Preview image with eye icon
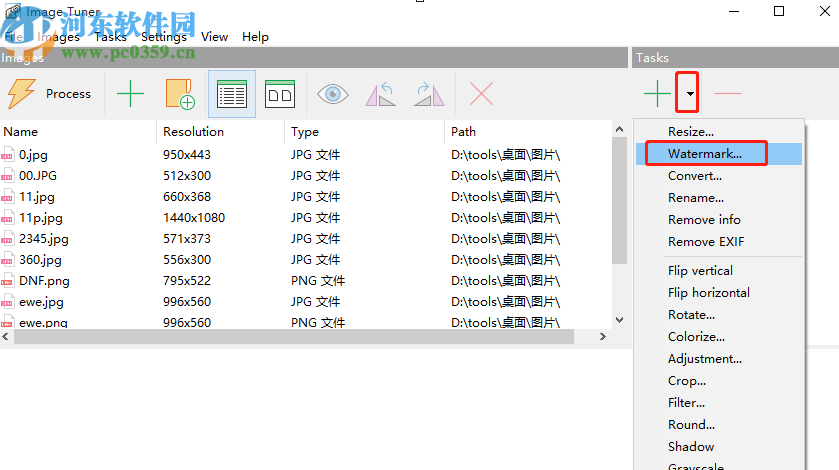The image size is (839, 470). 332,94
